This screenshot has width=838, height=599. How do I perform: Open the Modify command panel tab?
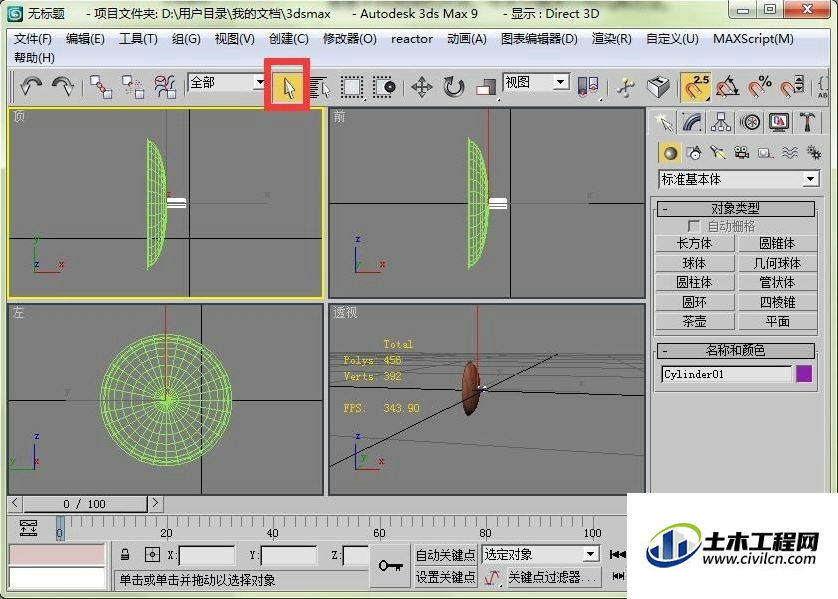point(693,122)
